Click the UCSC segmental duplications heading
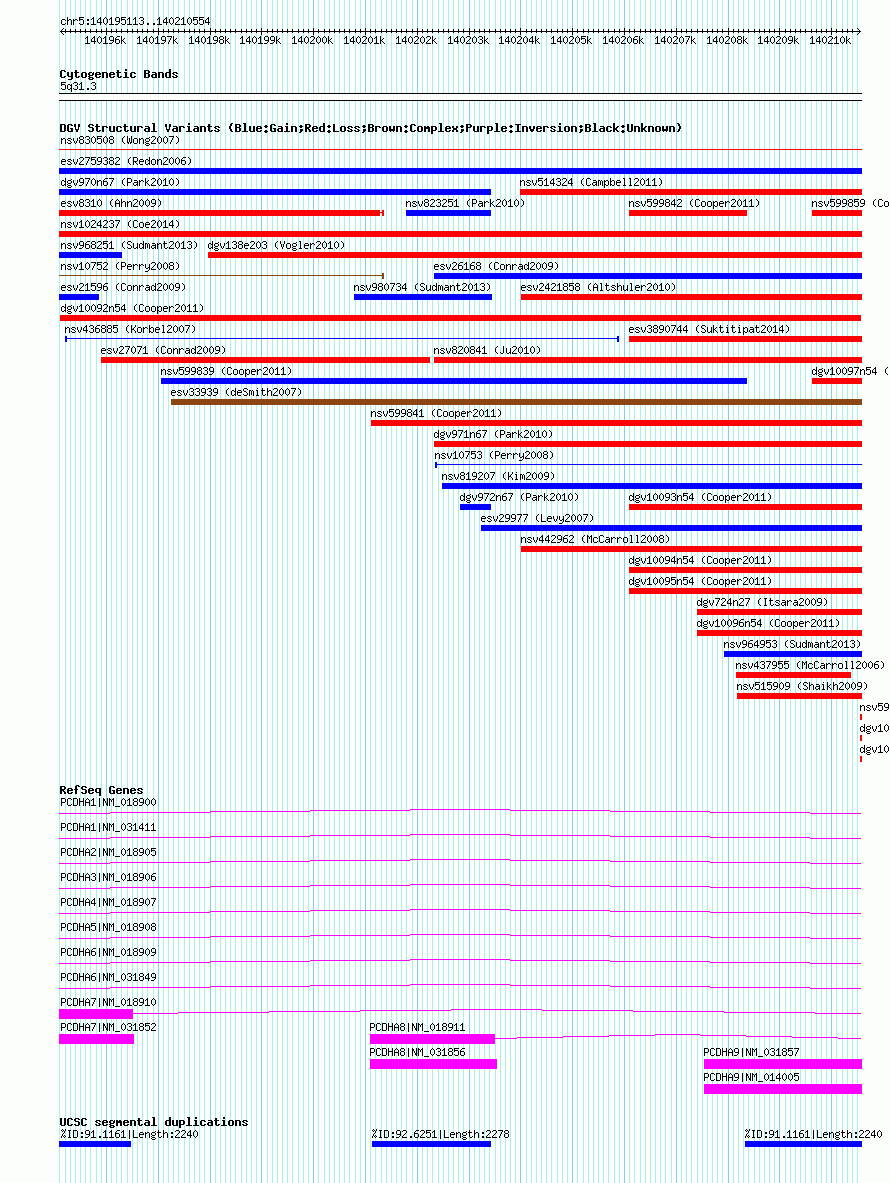Viewport: 890px width, 1183px height. click(154, 1122)
